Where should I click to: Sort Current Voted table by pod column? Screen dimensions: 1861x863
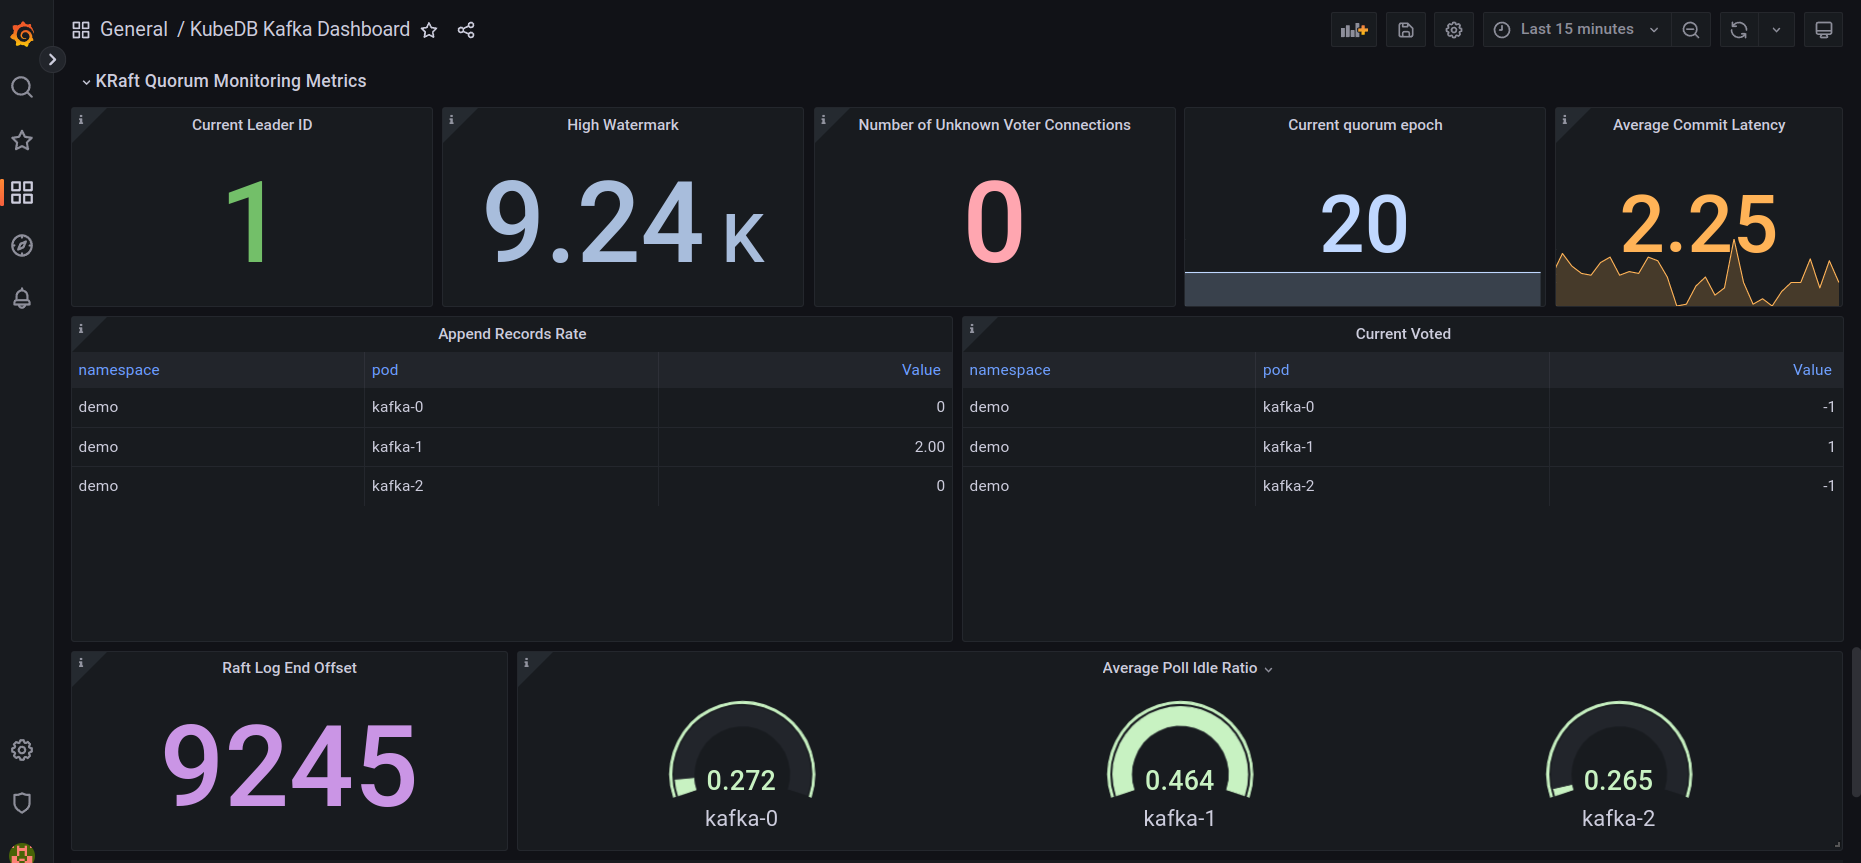pyautogui.click(x=1276, y=370)
